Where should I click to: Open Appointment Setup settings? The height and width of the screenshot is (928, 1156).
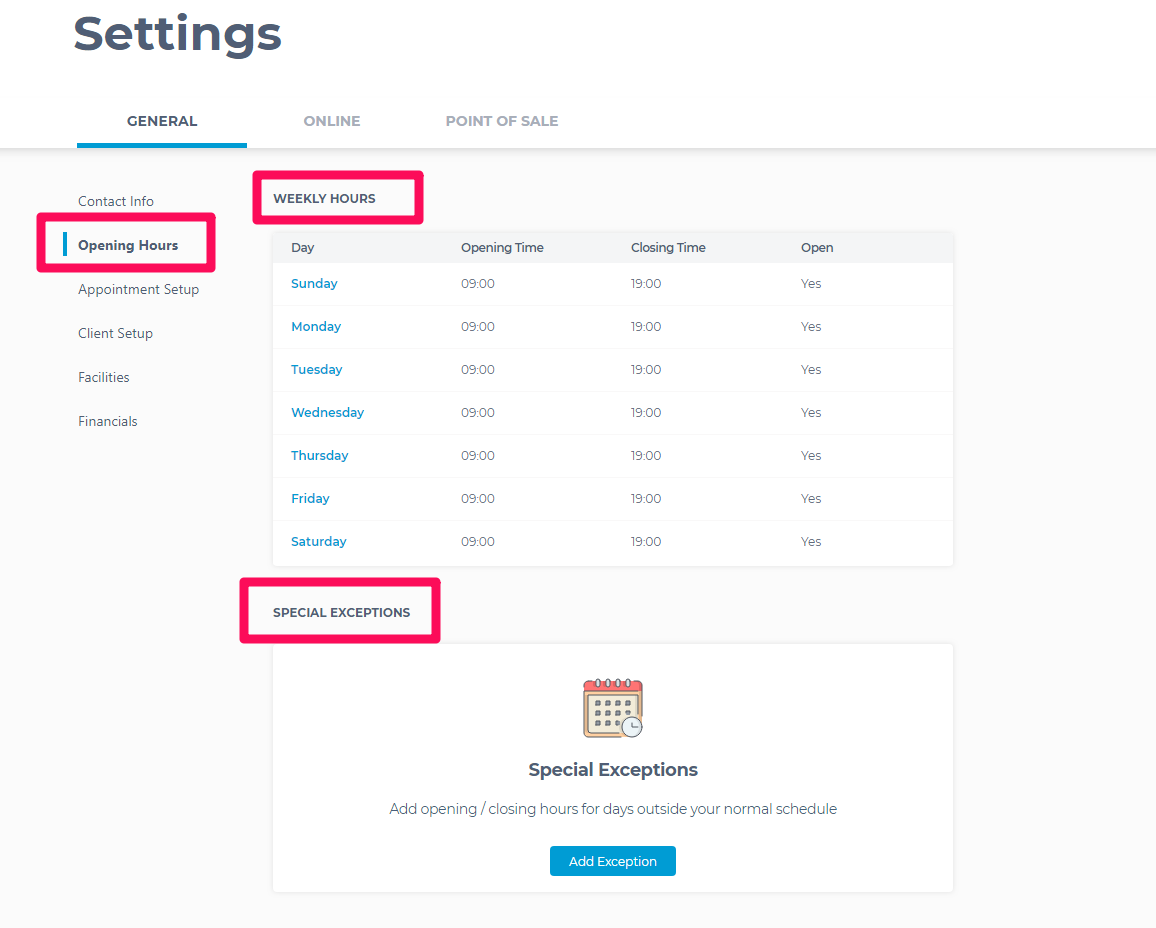click(138, 289)
